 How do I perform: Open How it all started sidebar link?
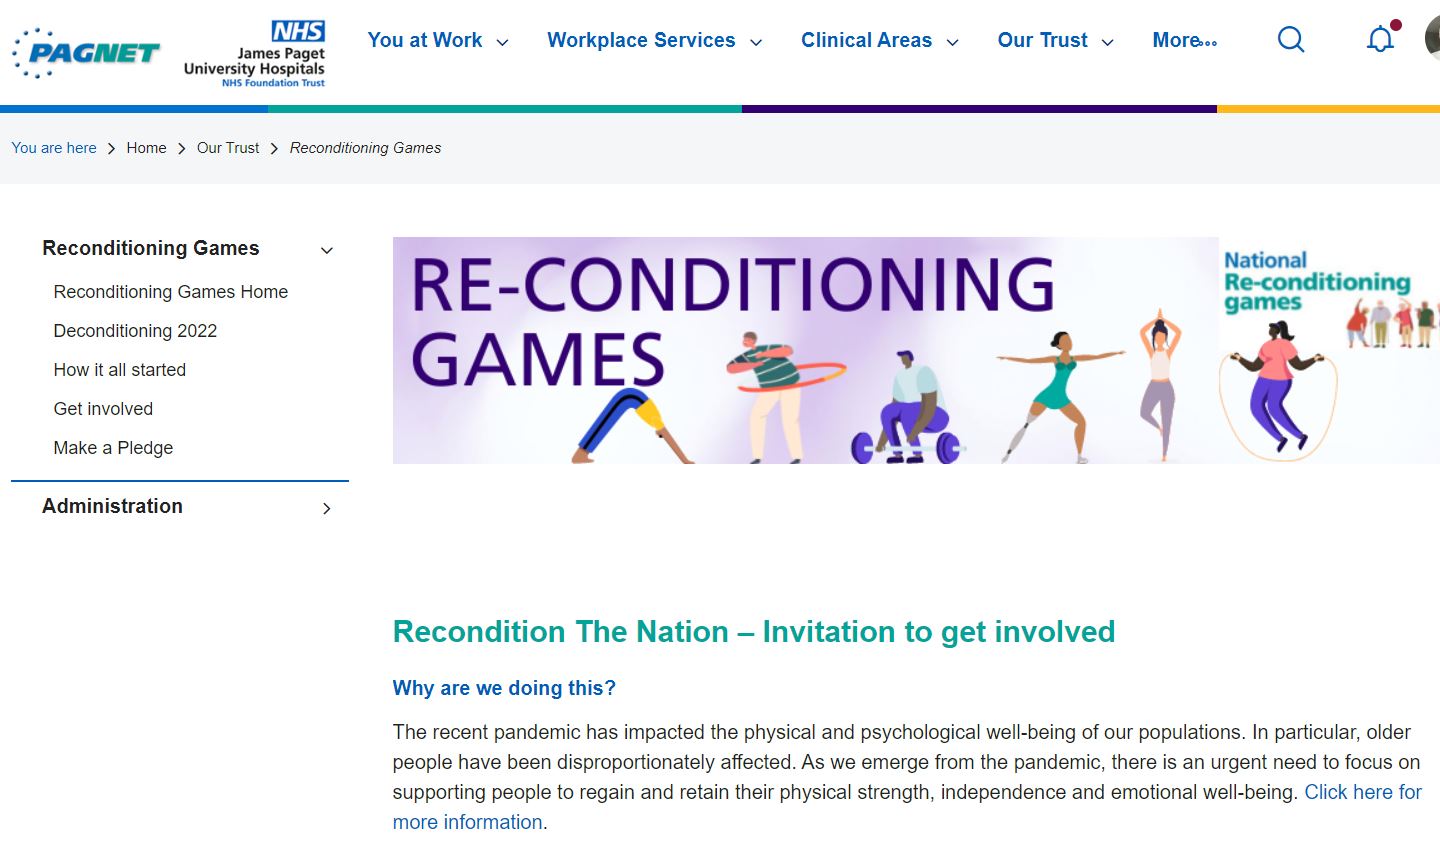[x=120, y=370]
